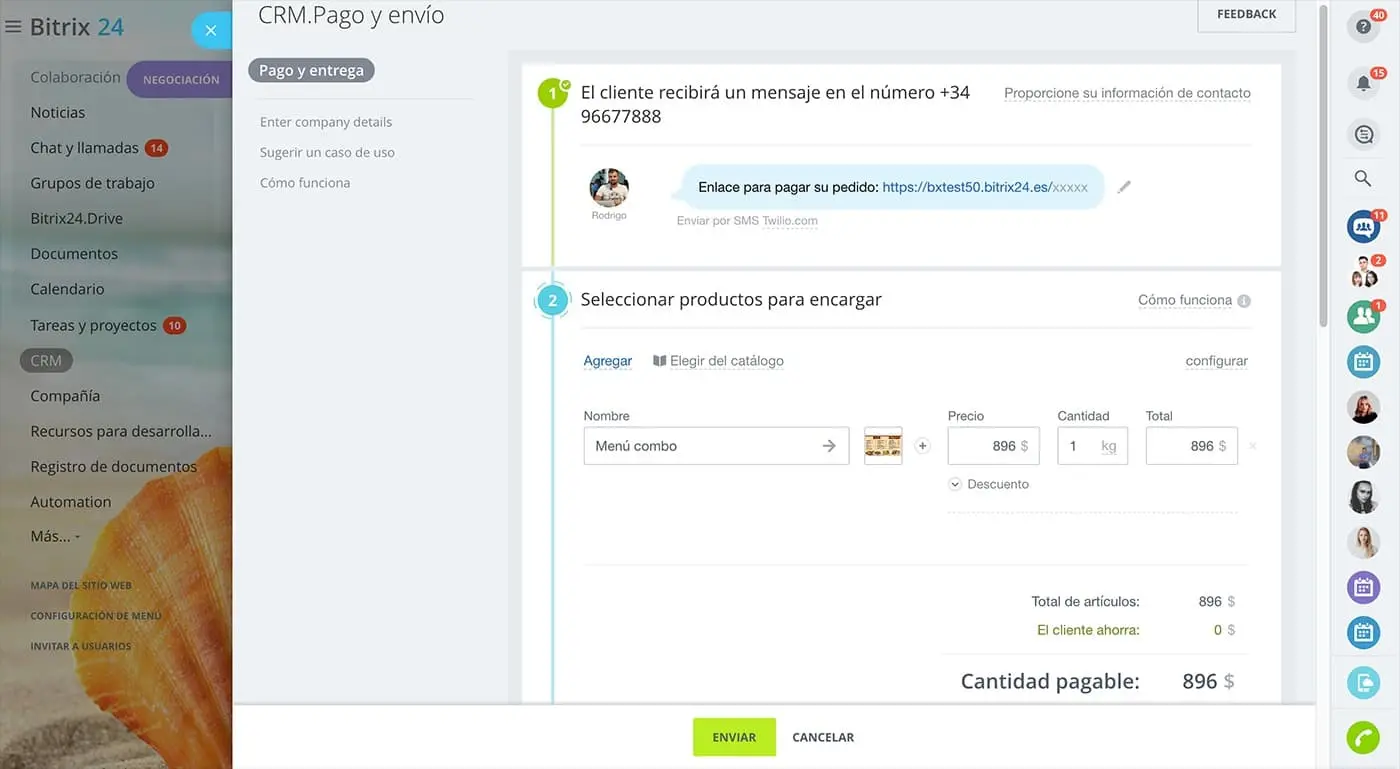Click Elegir del catálogo link
Viewport: 1400px width, 769px height.
coord(718,361)
